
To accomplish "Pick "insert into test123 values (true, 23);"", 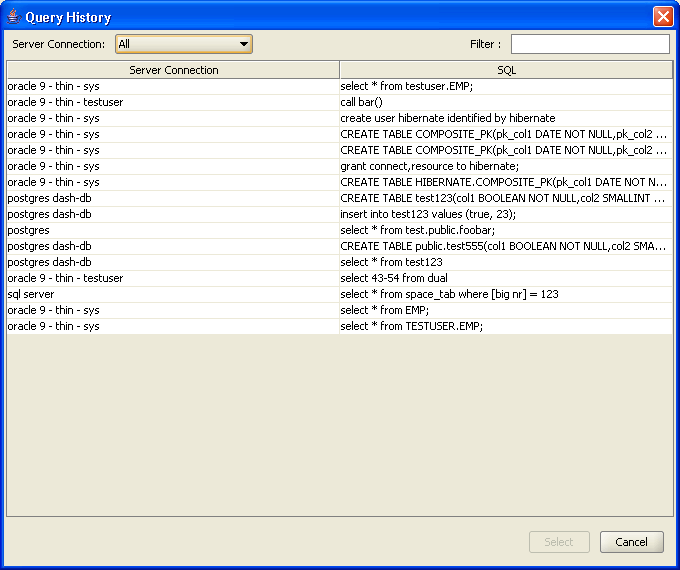I will tap(506, 214).
